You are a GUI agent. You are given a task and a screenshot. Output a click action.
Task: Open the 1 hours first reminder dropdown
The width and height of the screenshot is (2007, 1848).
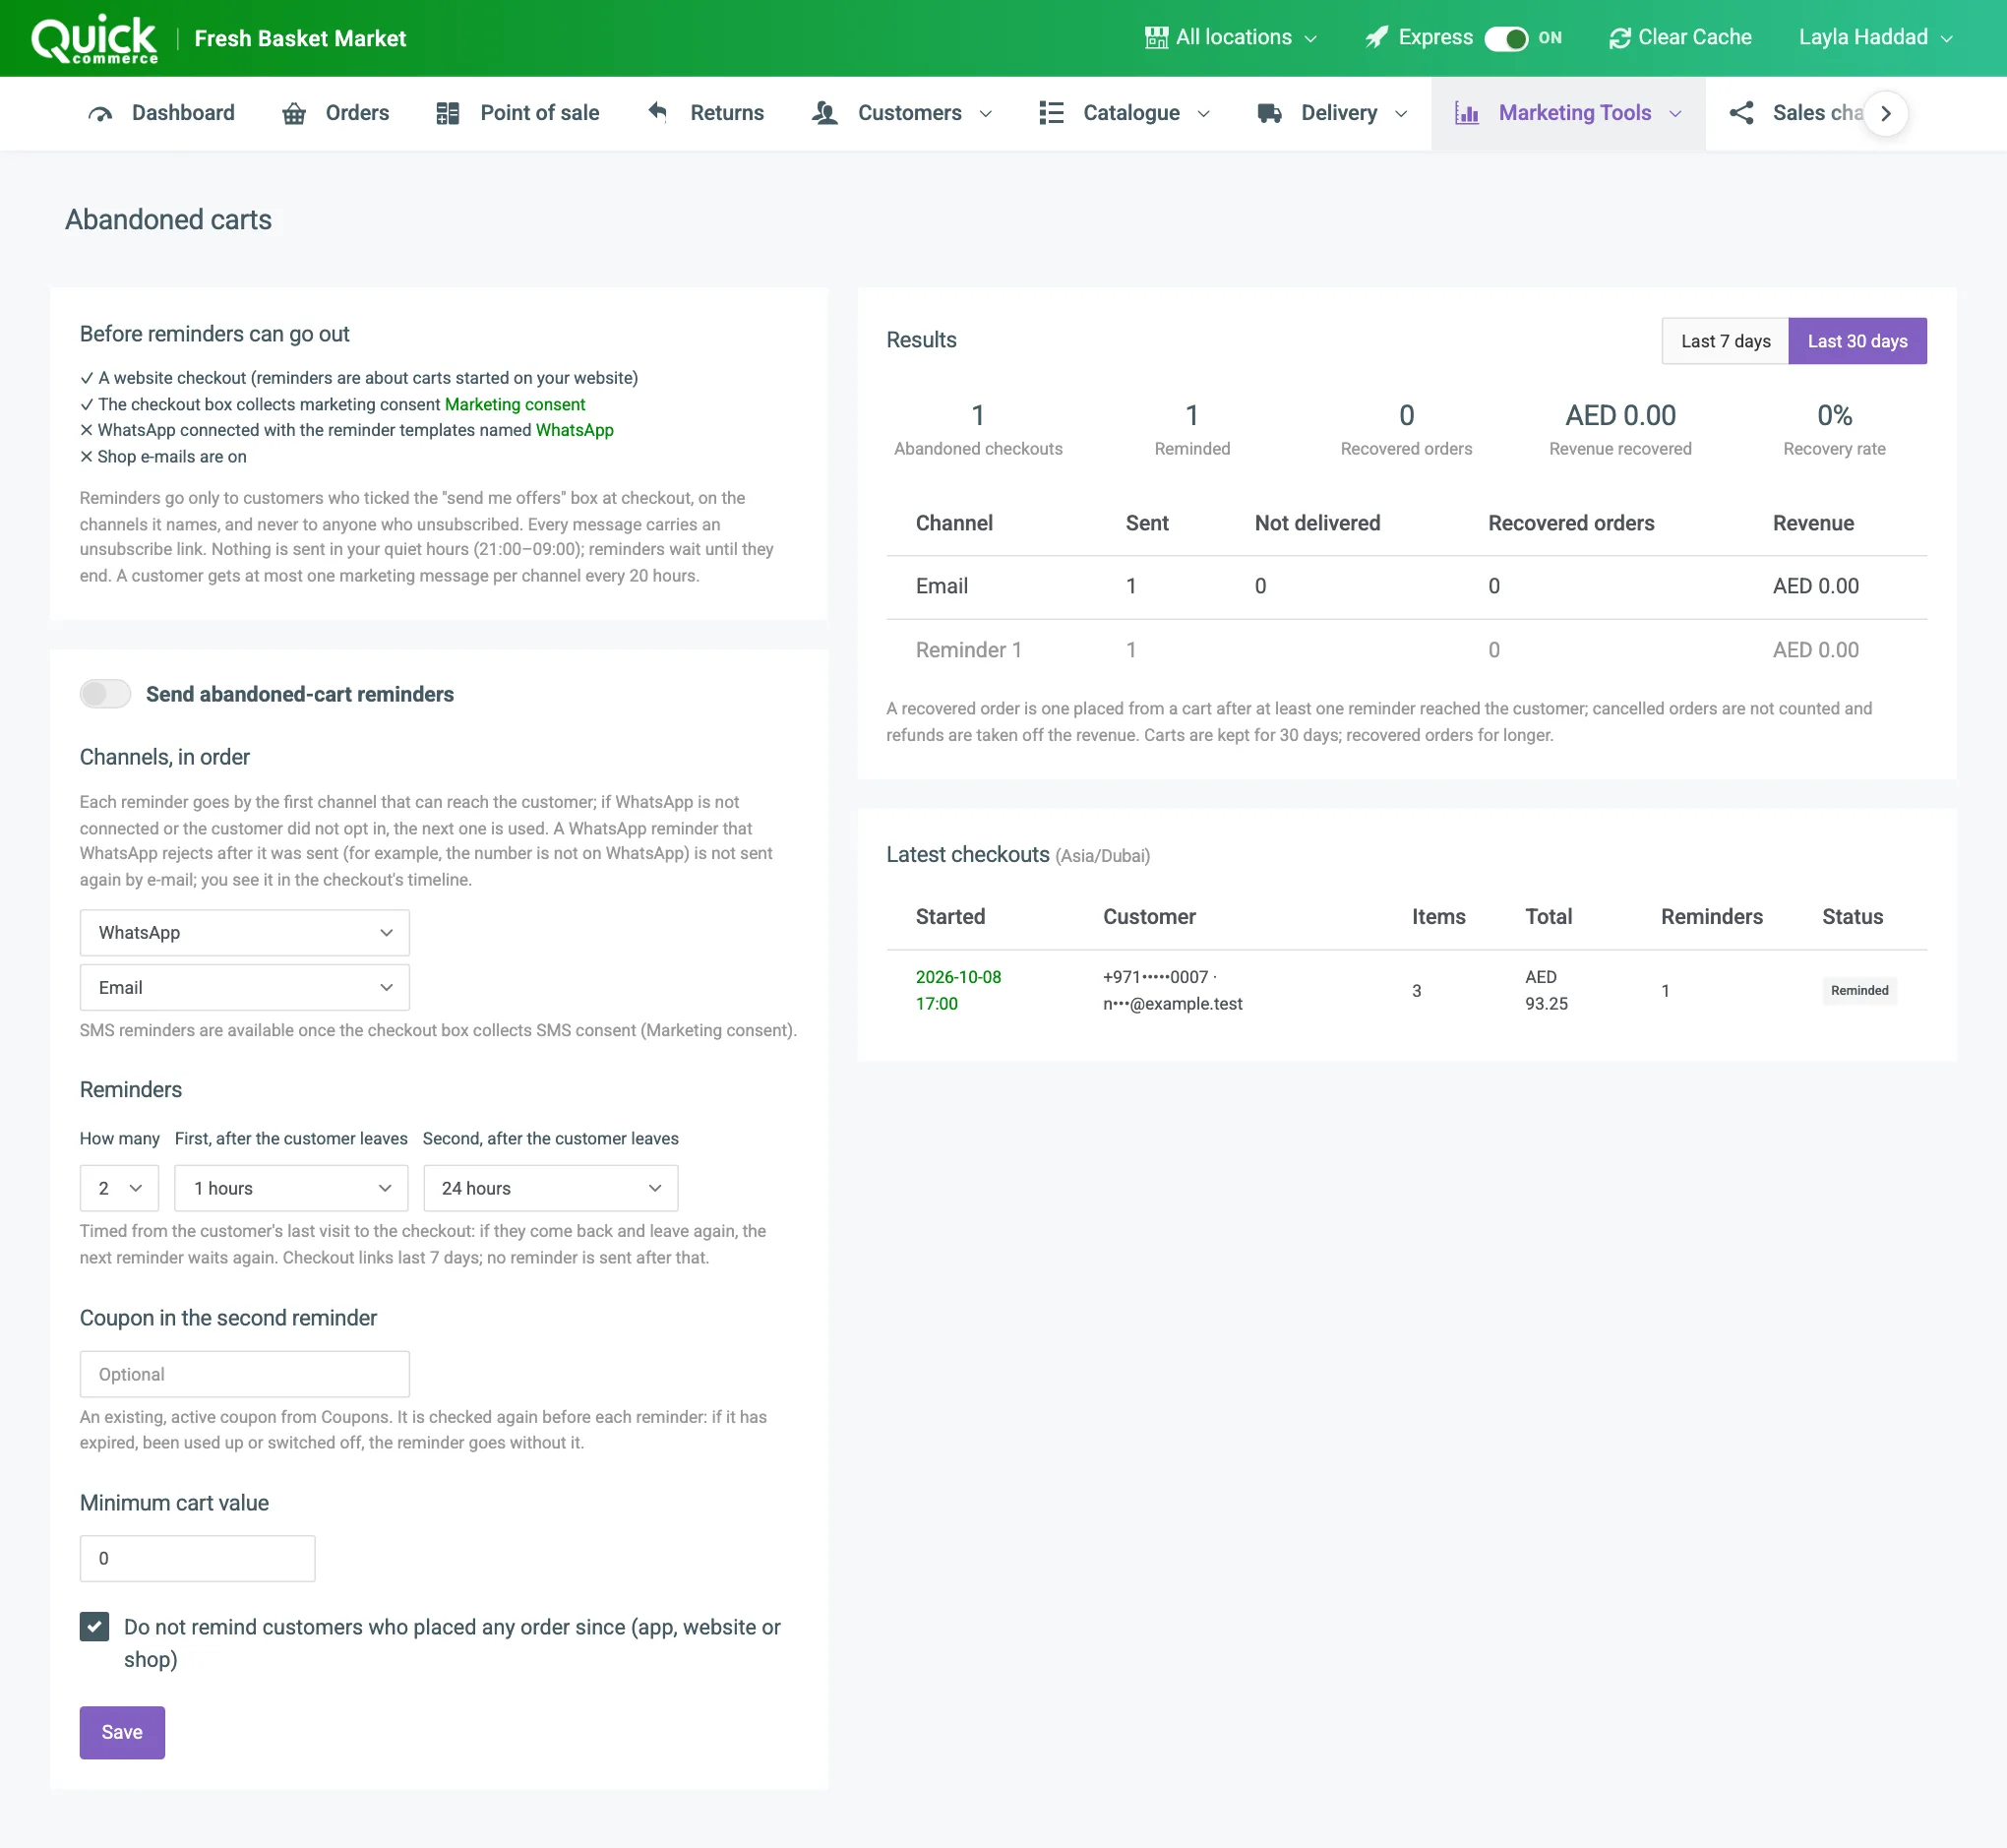pos(291,1188)
